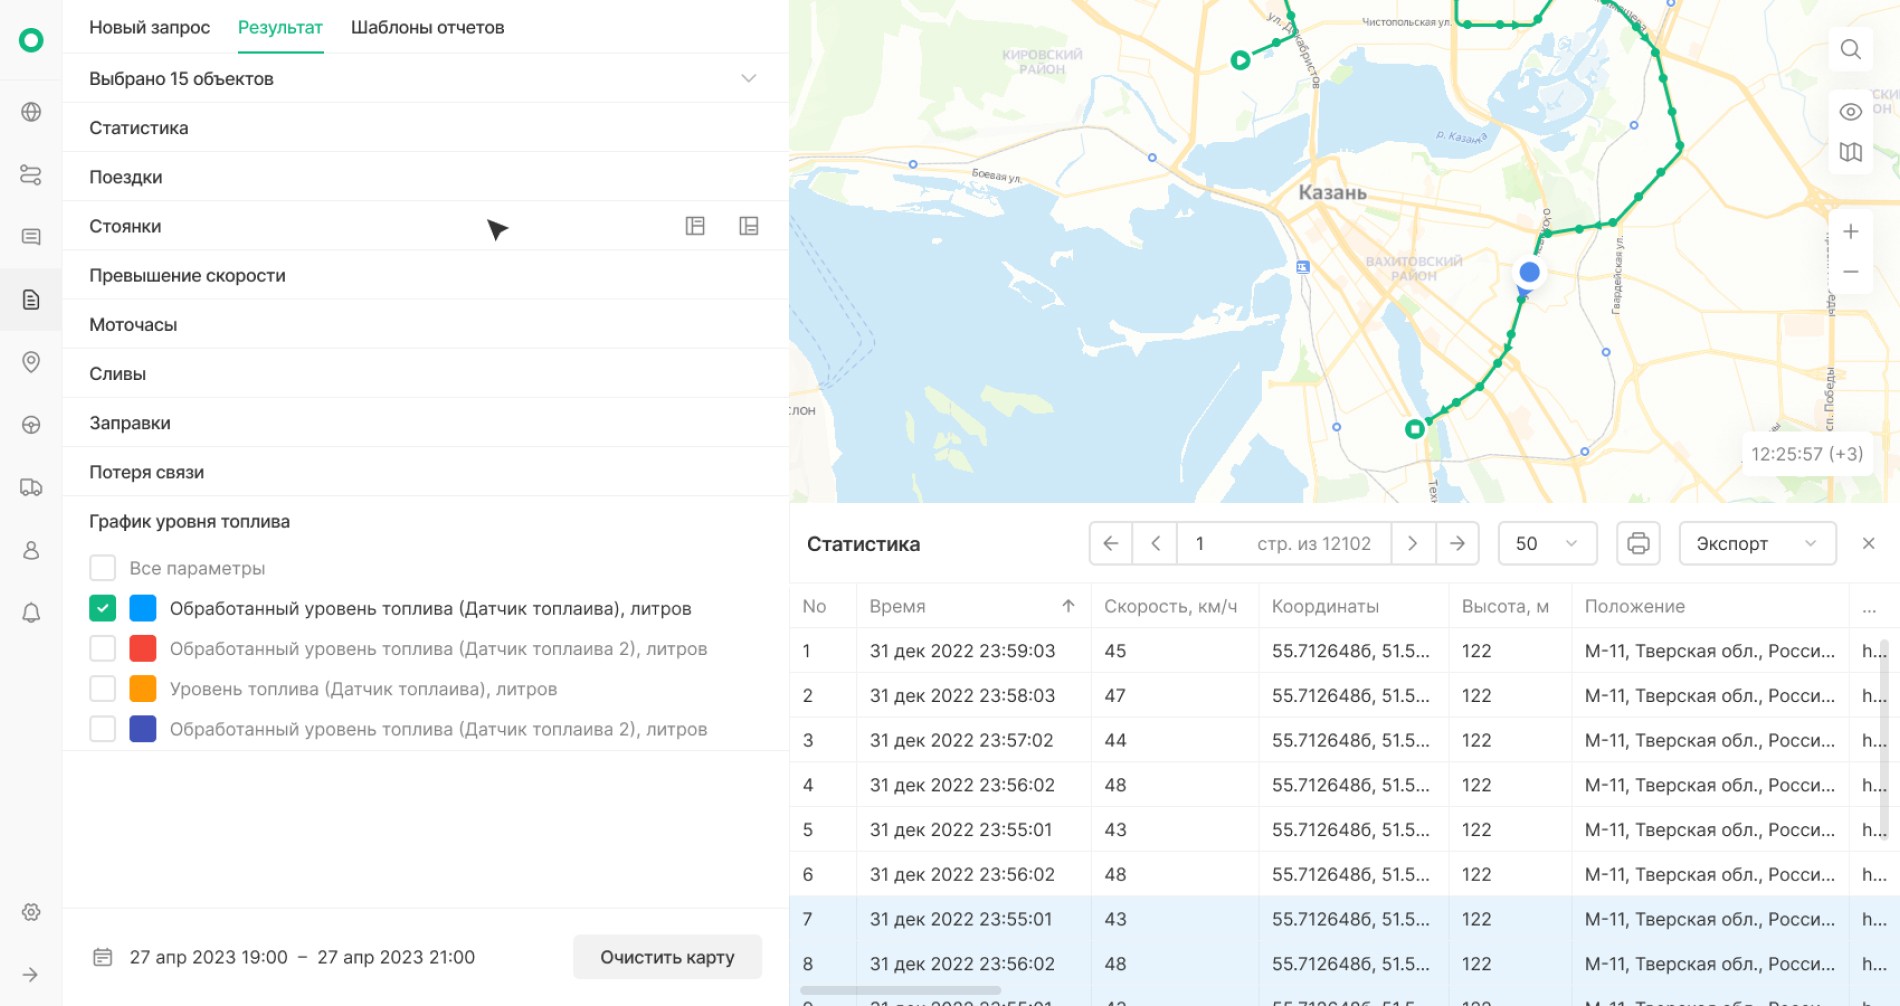Enable the 'Все параметры' checkbox
Screen dimensions: 1900x1006
(x=103, y=568)
